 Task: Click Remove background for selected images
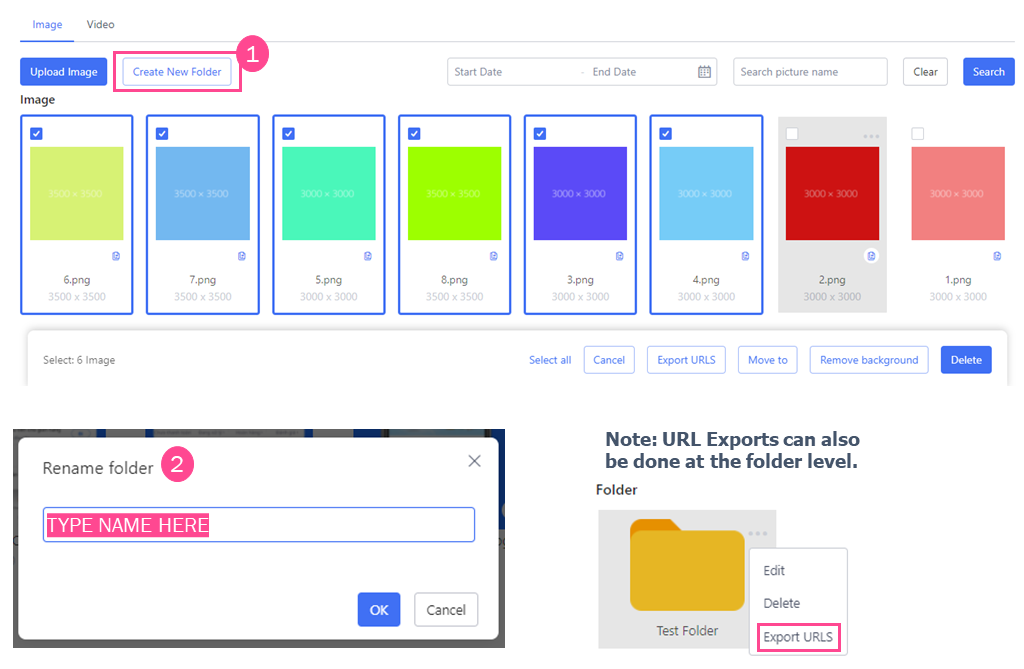click(x=868, y=359)
